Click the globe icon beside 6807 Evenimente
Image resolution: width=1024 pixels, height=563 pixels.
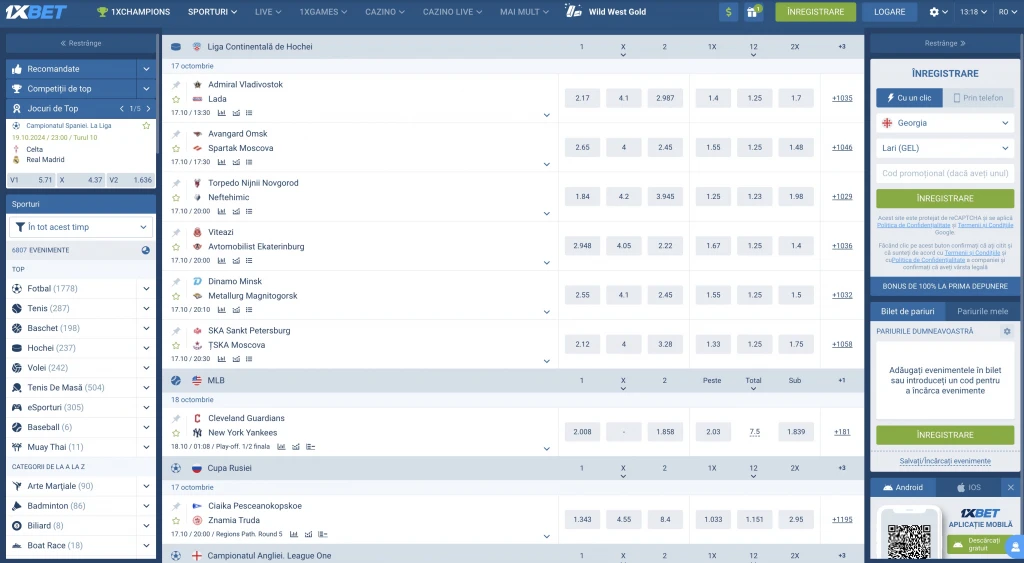145,250
